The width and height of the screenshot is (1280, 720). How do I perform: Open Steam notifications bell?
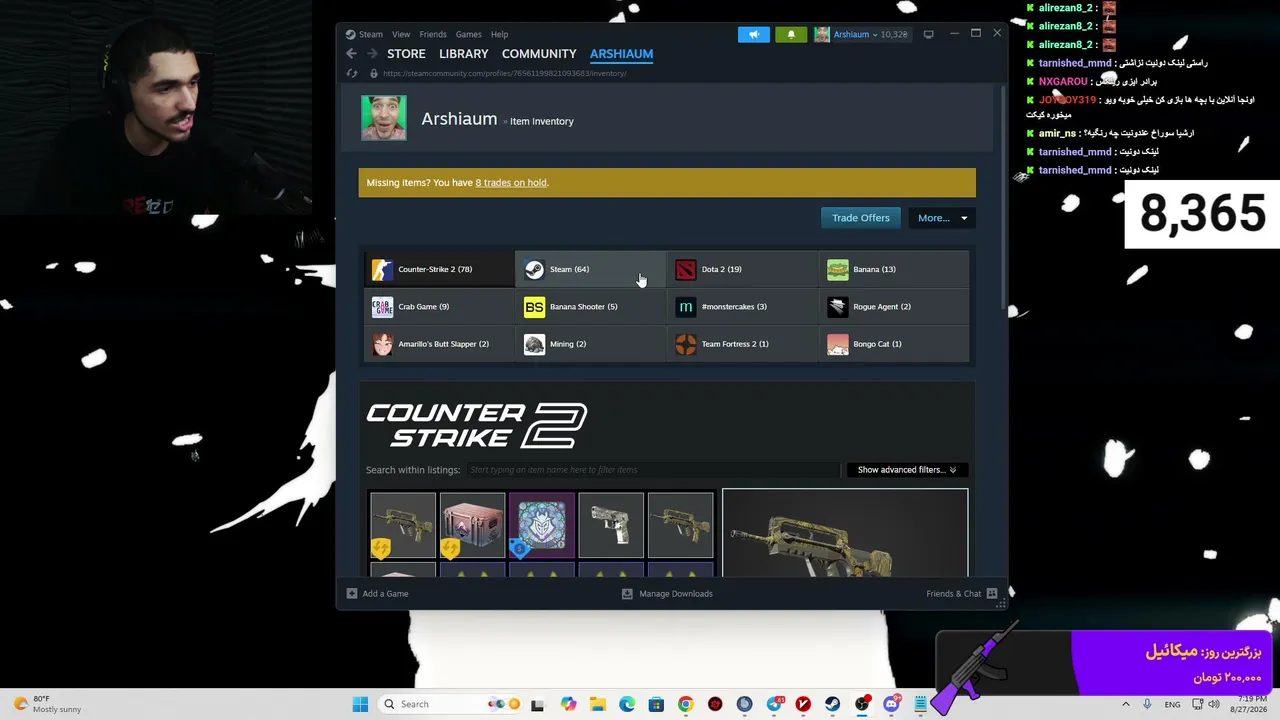[791, 34]
